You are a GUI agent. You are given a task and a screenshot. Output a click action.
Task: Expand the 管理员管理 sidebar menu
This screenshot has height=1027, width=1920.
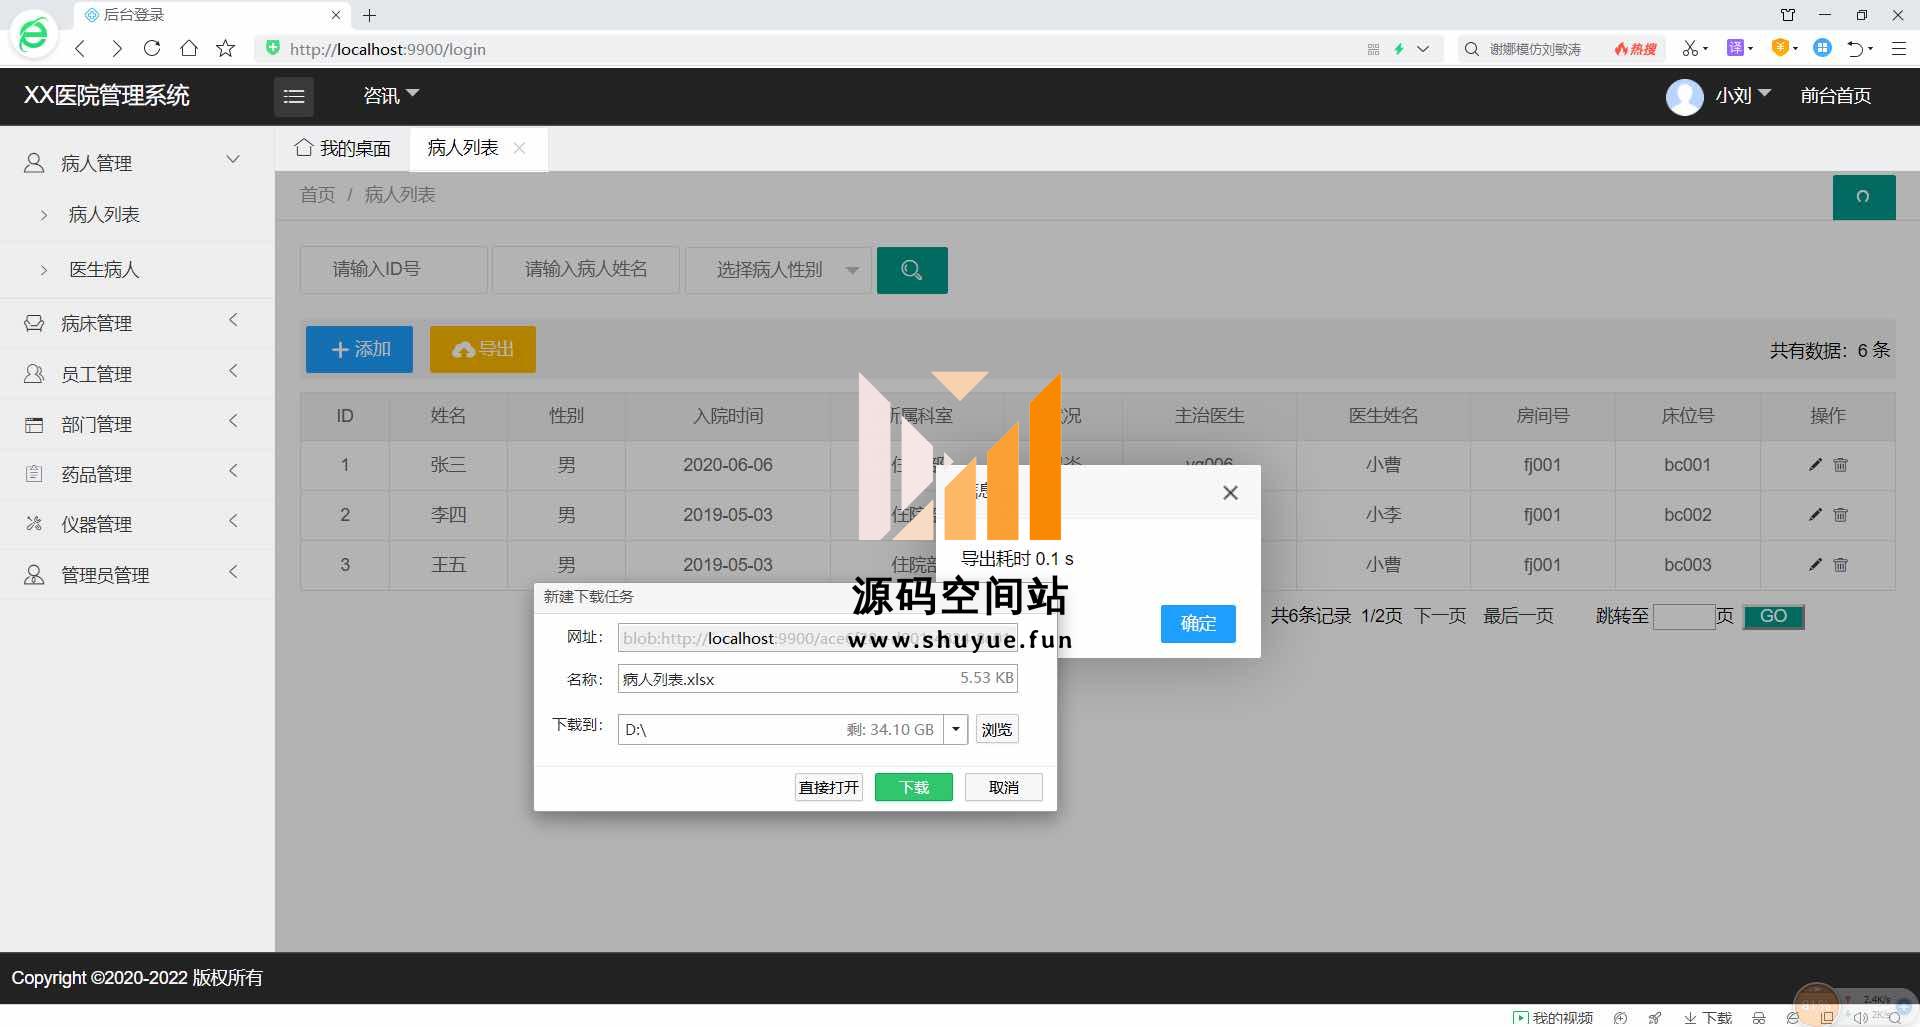pyautogui.click(x=136, y=574)
